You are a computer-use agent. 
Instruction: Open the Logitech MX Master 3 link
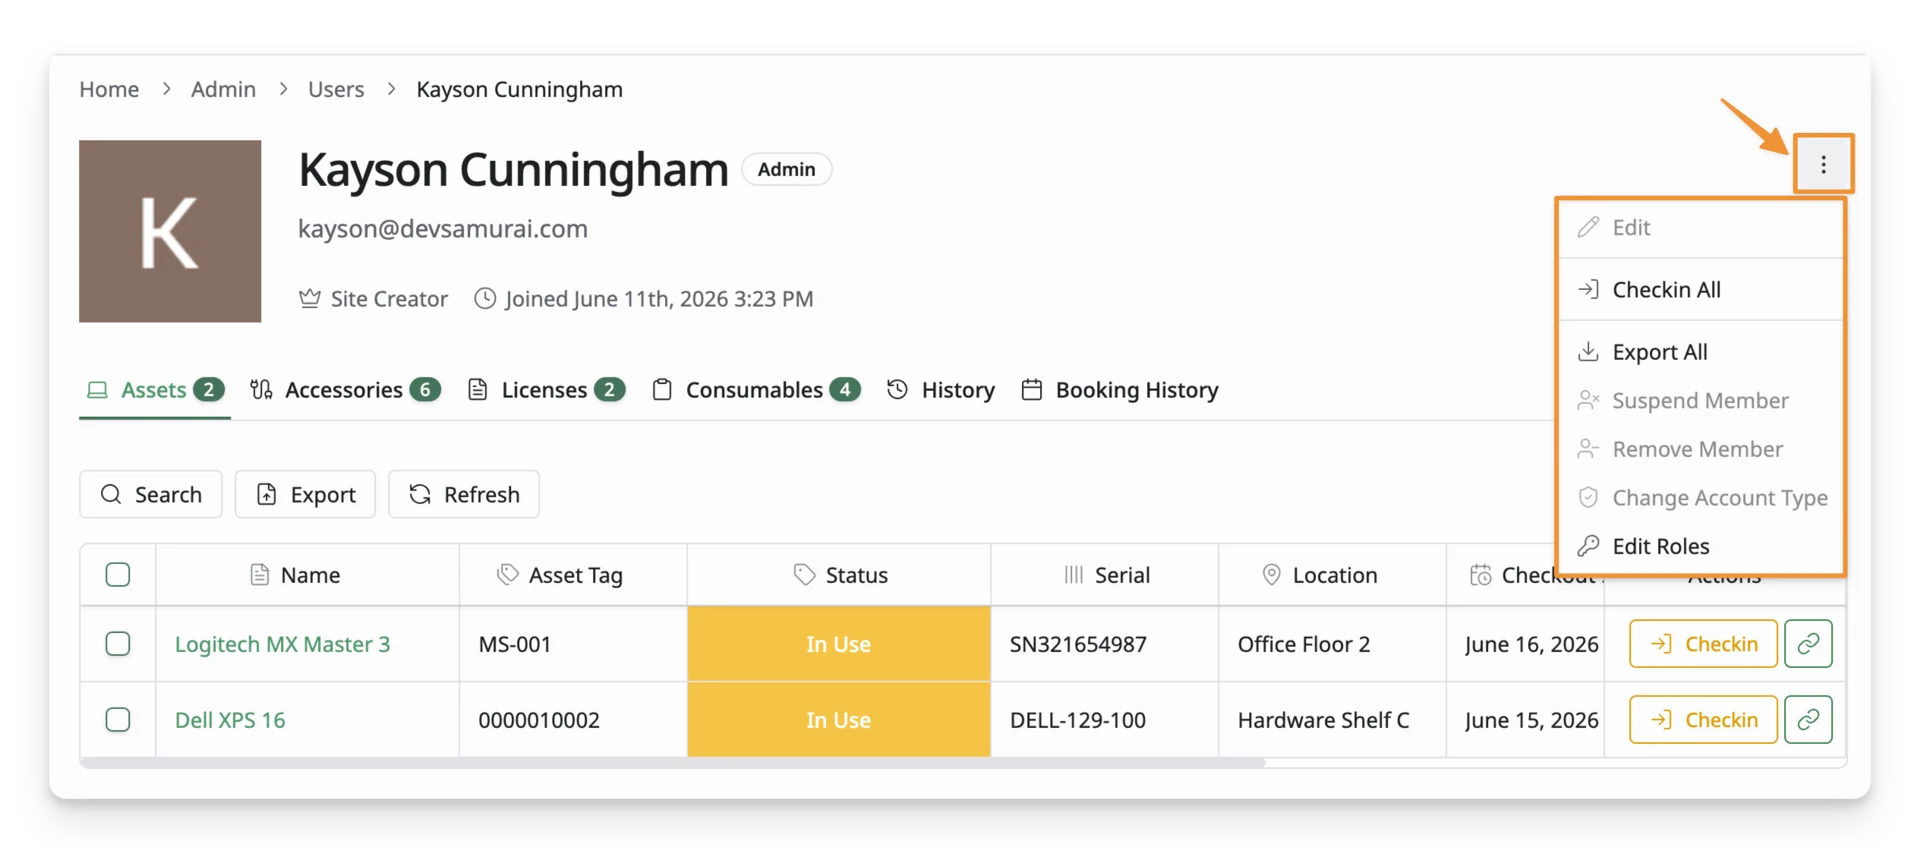tap(282, 644)
